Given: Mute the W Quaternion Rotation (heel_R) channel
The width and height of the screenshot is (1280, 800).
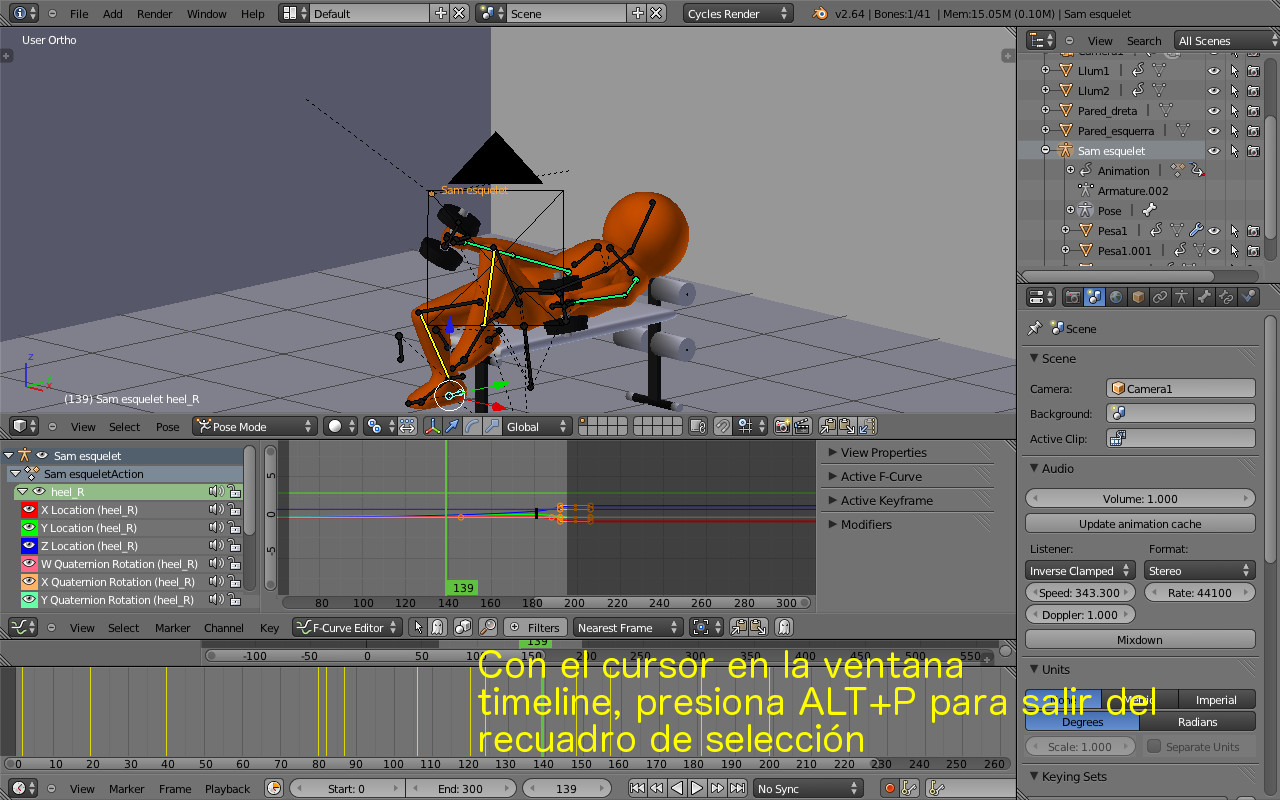Looking at the screenshot, I should click(x=215, y=564).
